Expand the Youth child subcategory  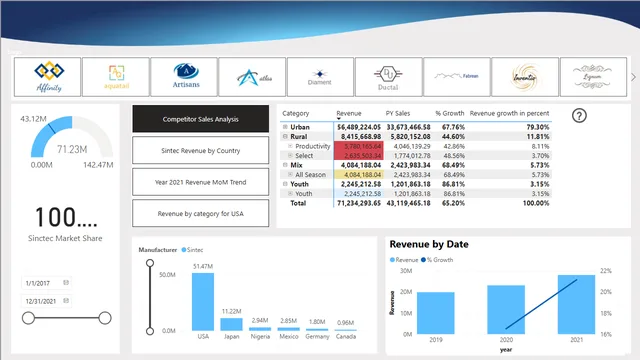pos(290,193)
